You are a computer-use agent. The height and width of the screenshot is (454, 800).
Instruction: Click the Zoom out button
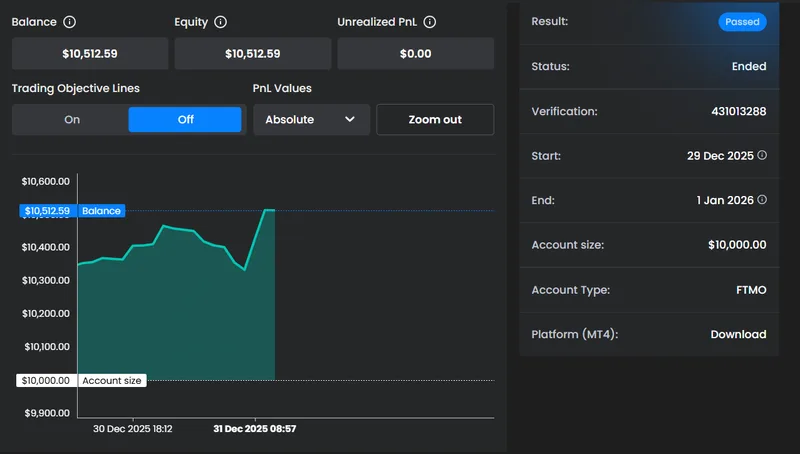(x=435, y=119)
